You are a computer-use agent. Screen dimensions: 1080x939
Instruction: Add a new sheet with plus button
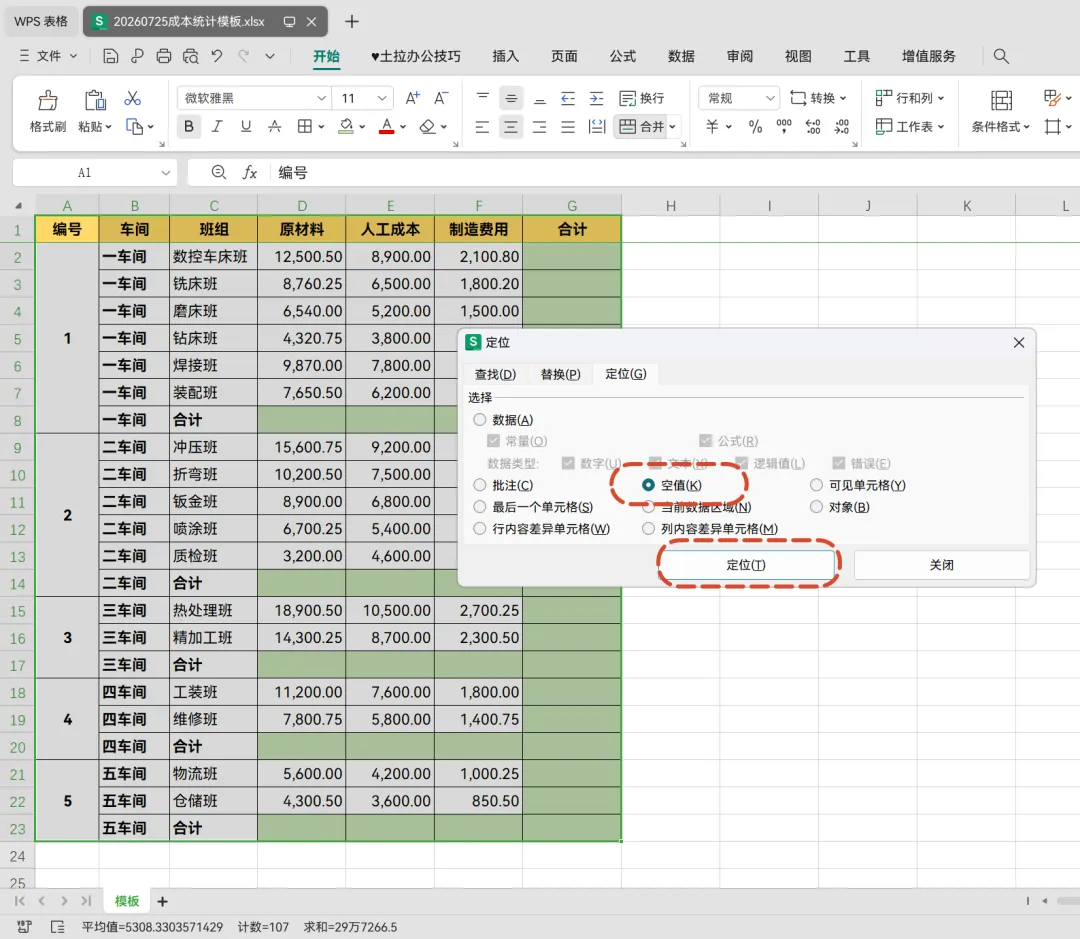(x=163, y=902)
